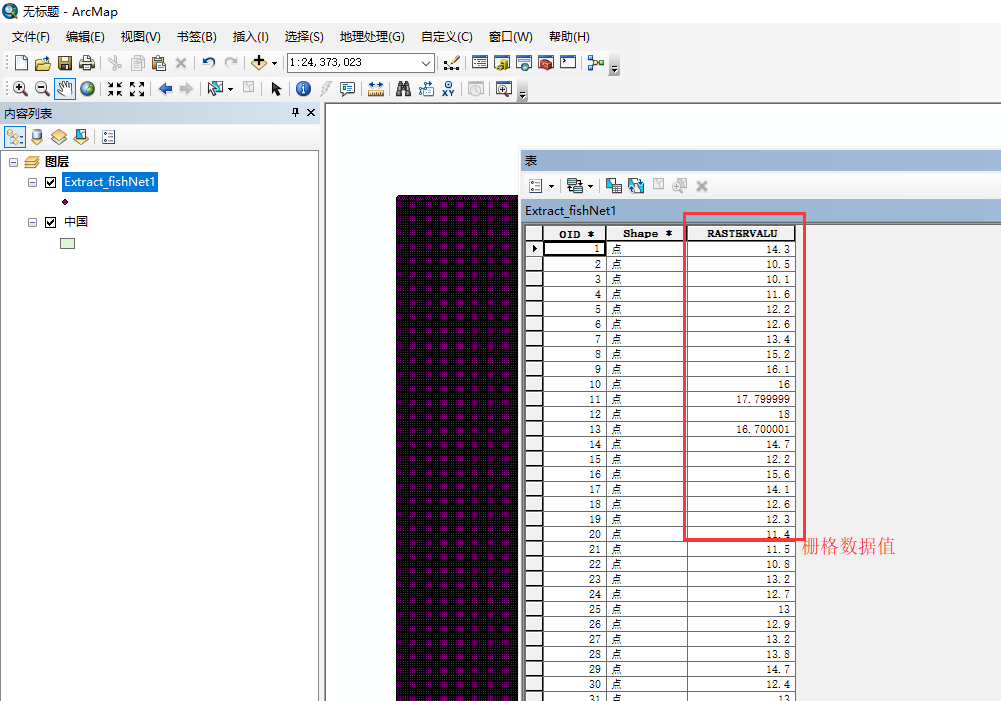Open the 文件(F) menu
This screenshot has width=1001, height=701.
[31, 36]
